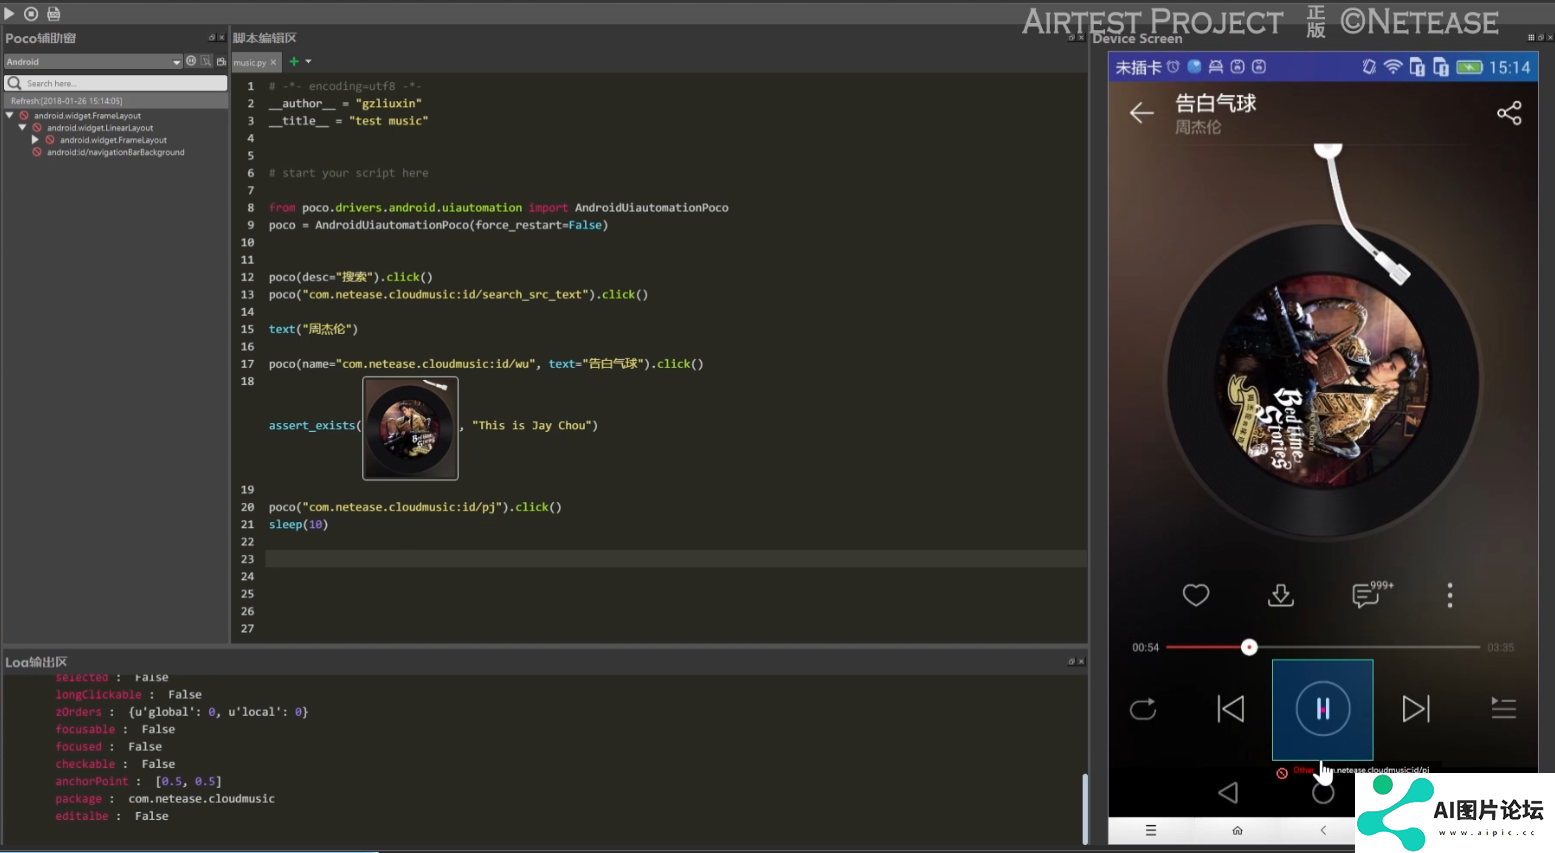Close the log output panel

click(1081, 661)
